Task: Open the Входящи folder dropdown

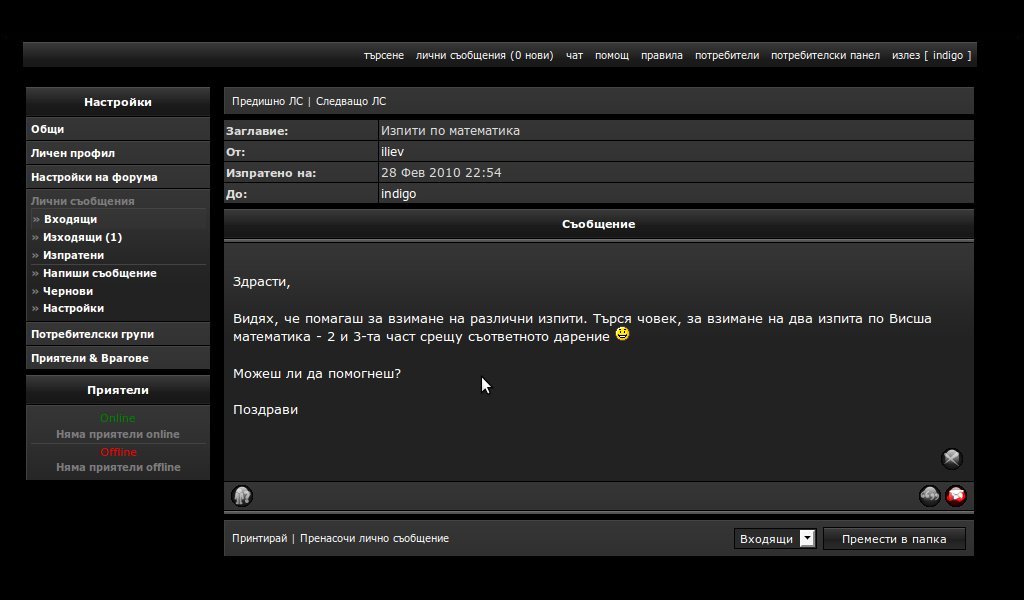Action: (775, 539)
